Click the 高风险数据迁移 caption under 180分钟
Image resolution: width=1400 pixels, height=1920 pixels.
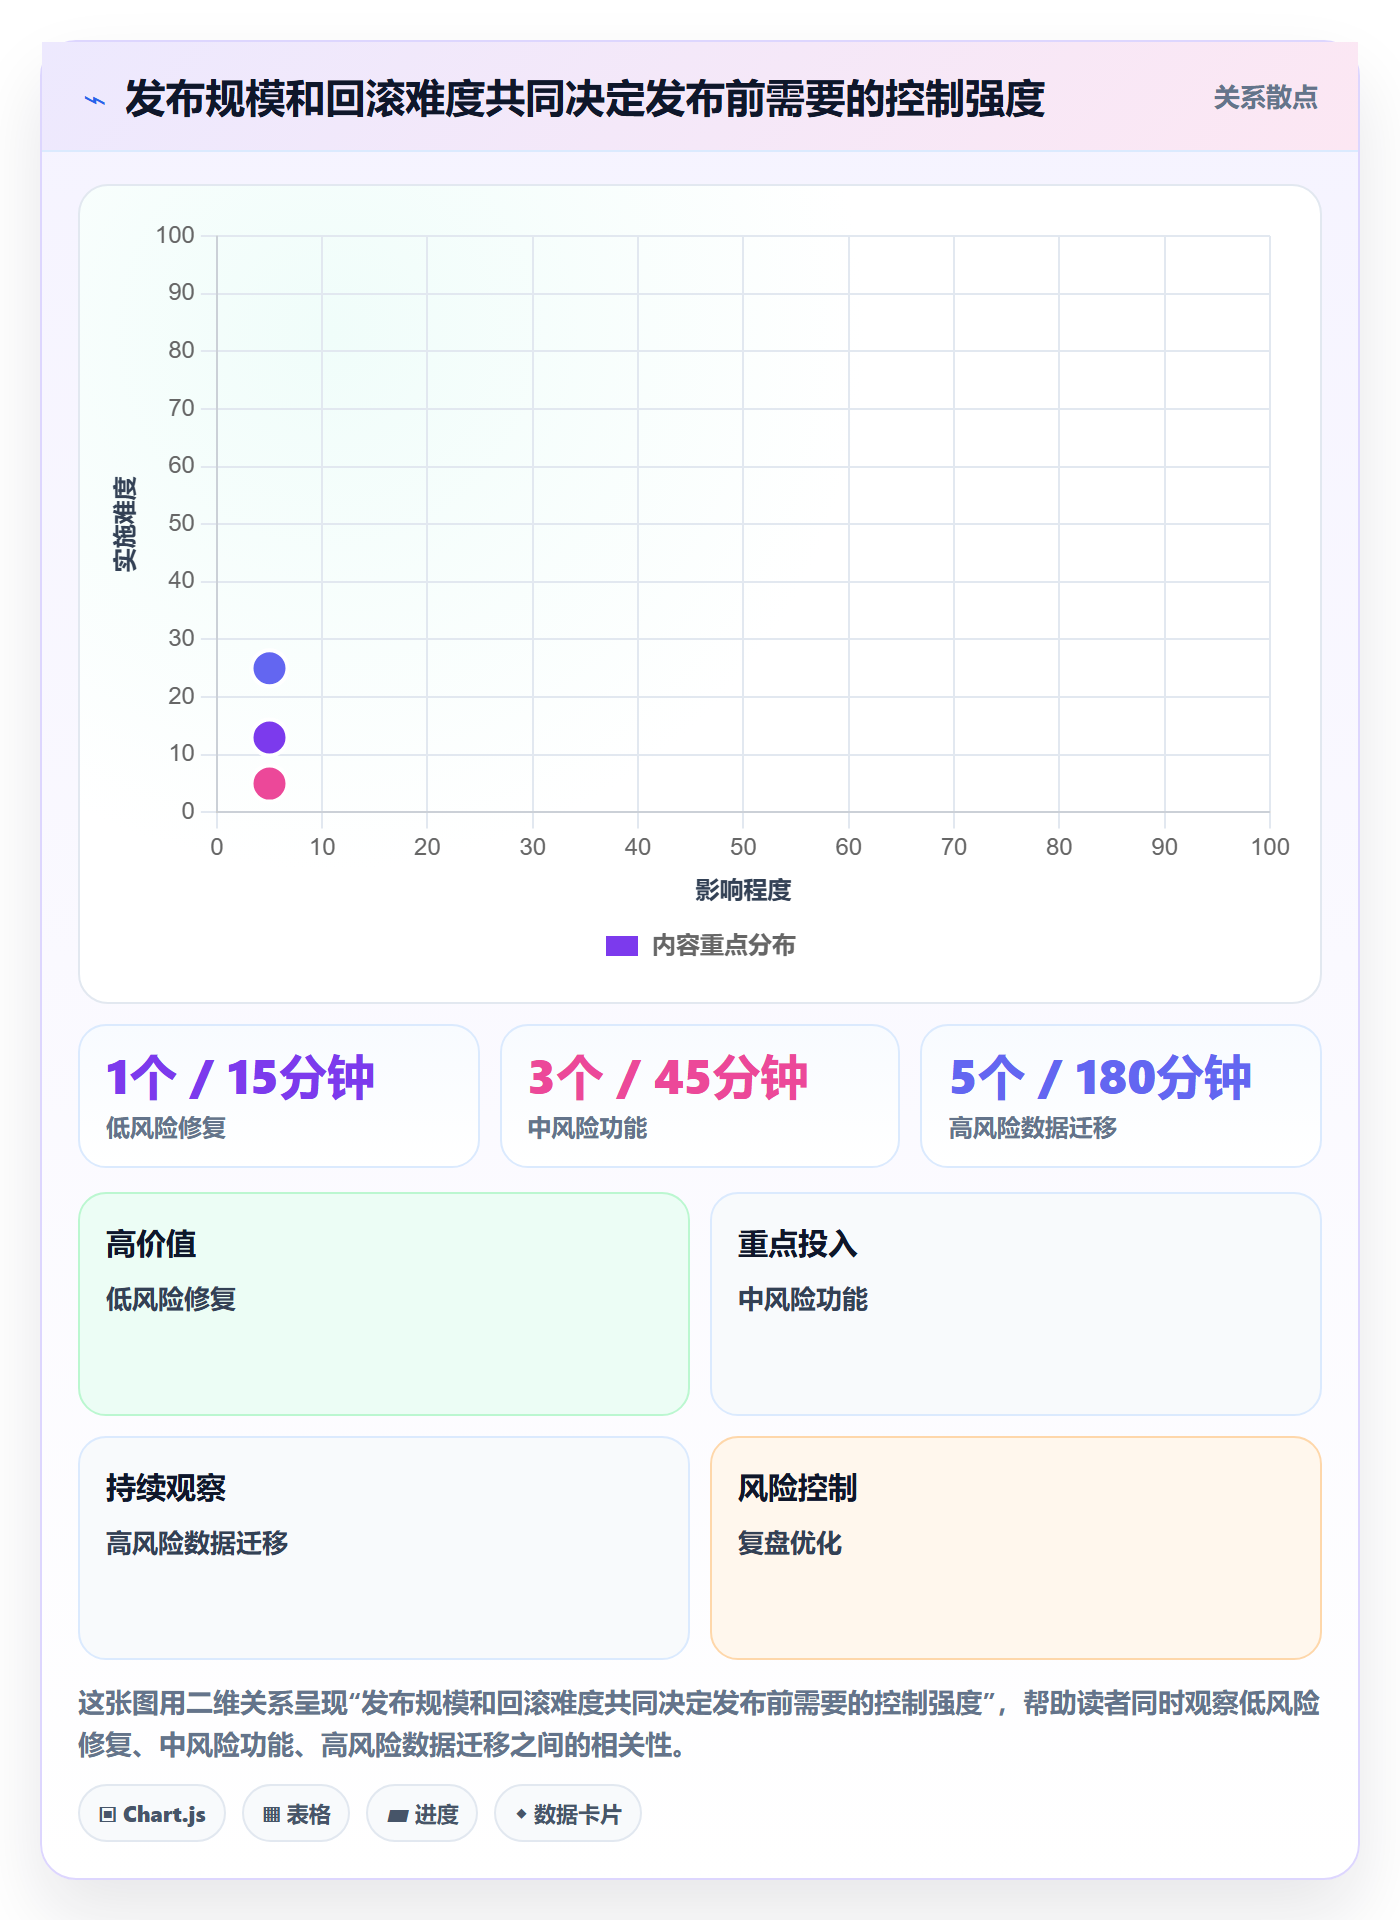1033,1128
